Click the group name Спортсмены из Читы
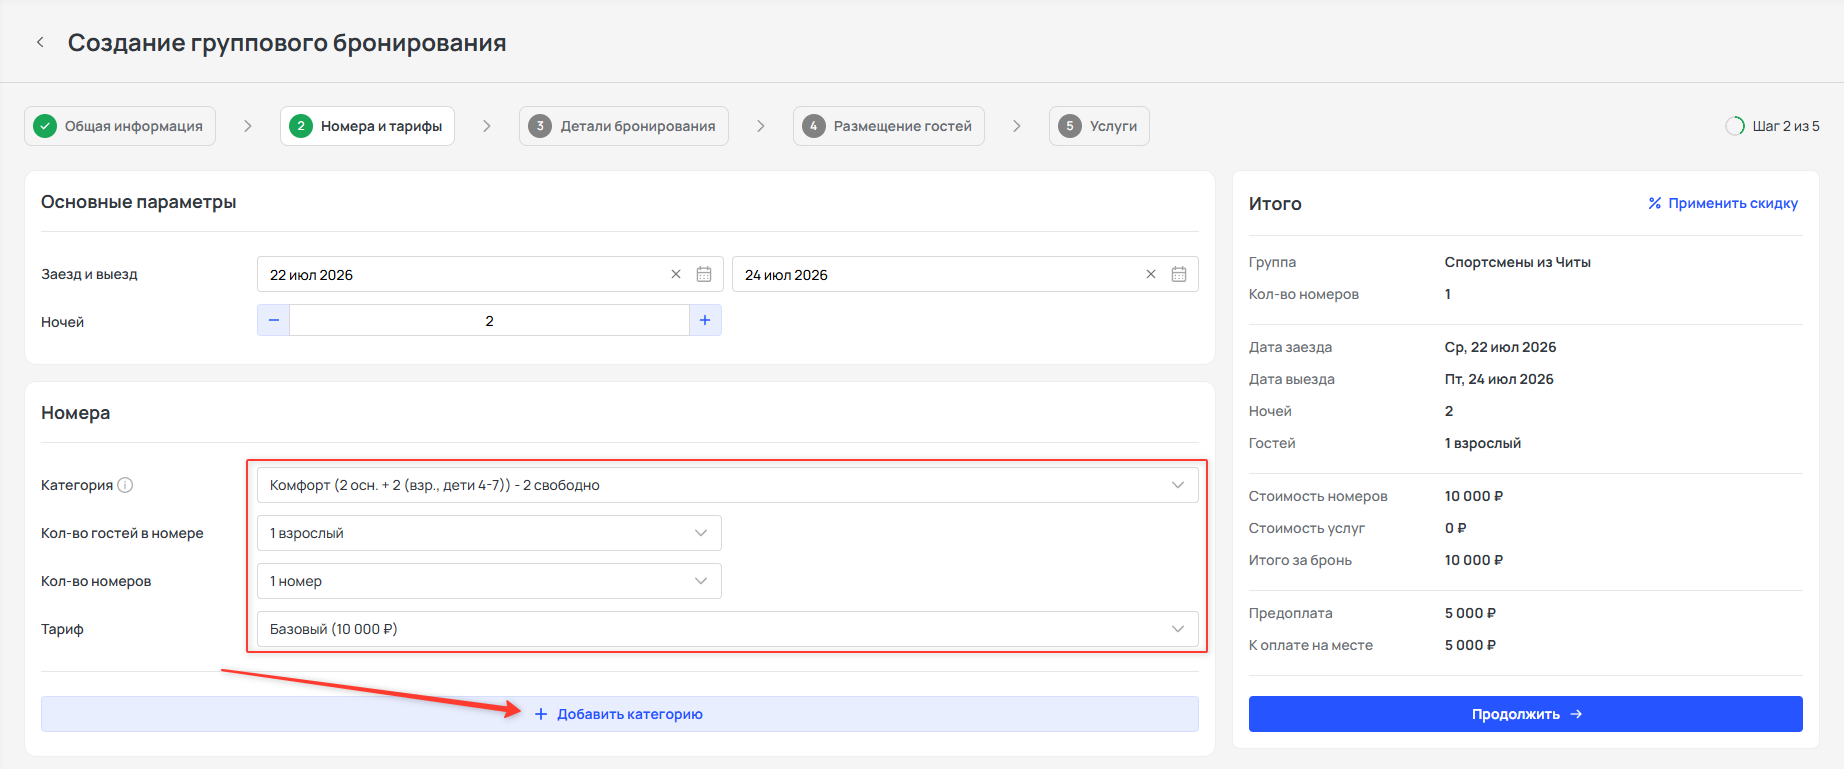This screenshot has height=769, width=1844. tap(1518, 262)
